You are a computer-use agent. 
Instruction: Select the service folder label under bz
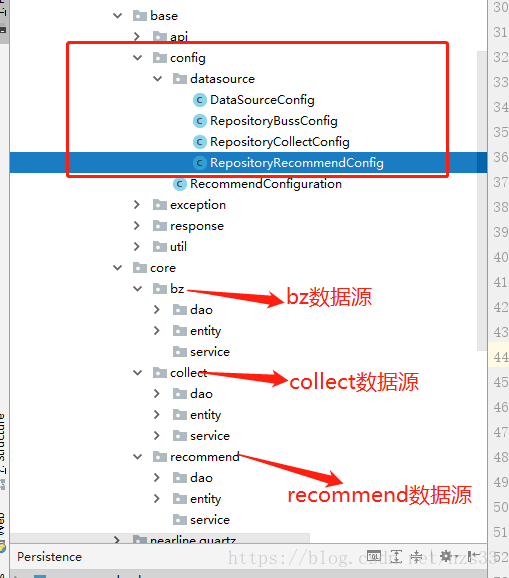[210, 352]
